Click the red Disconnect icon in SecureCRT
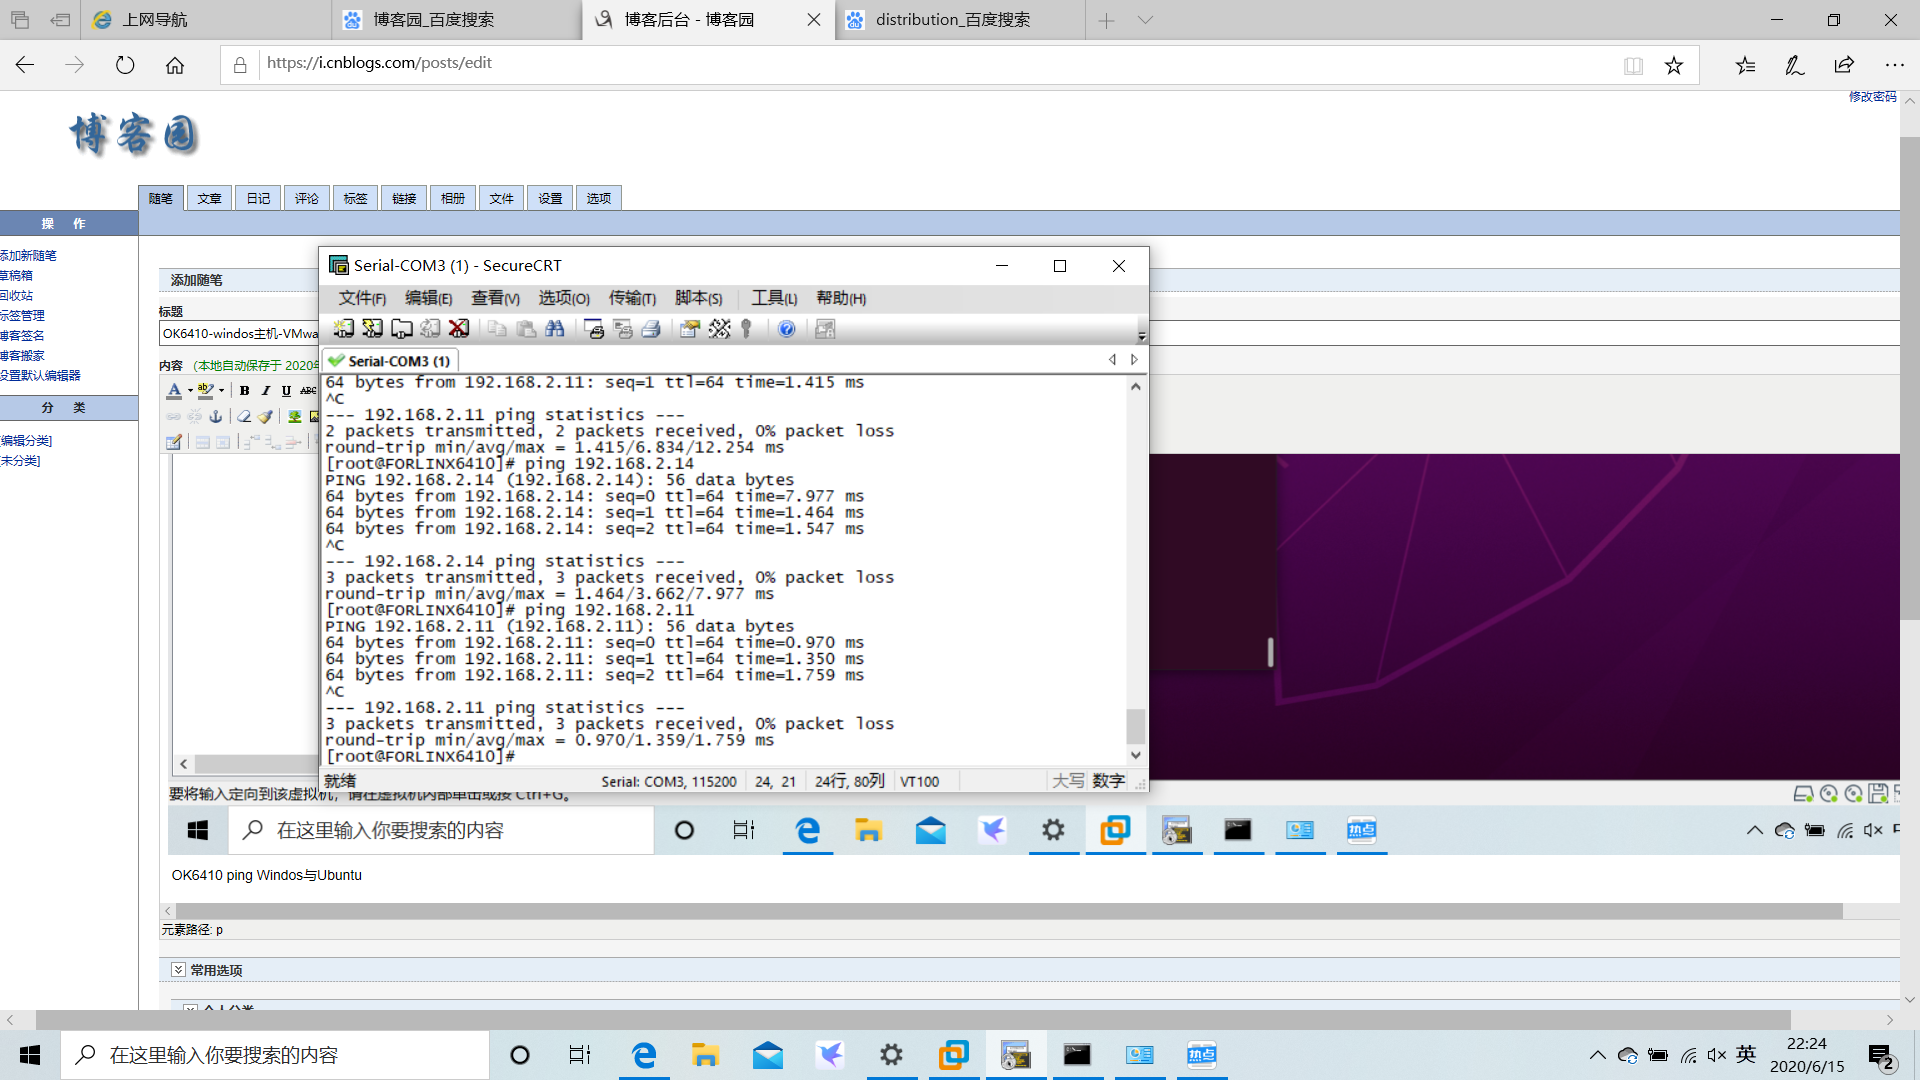 click(x=459, y=329)
